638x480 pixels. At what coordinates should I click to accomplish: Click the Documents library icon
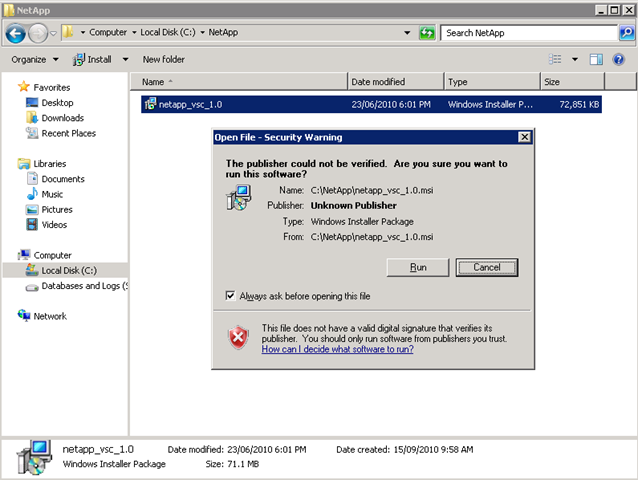[x=32, y=179]
